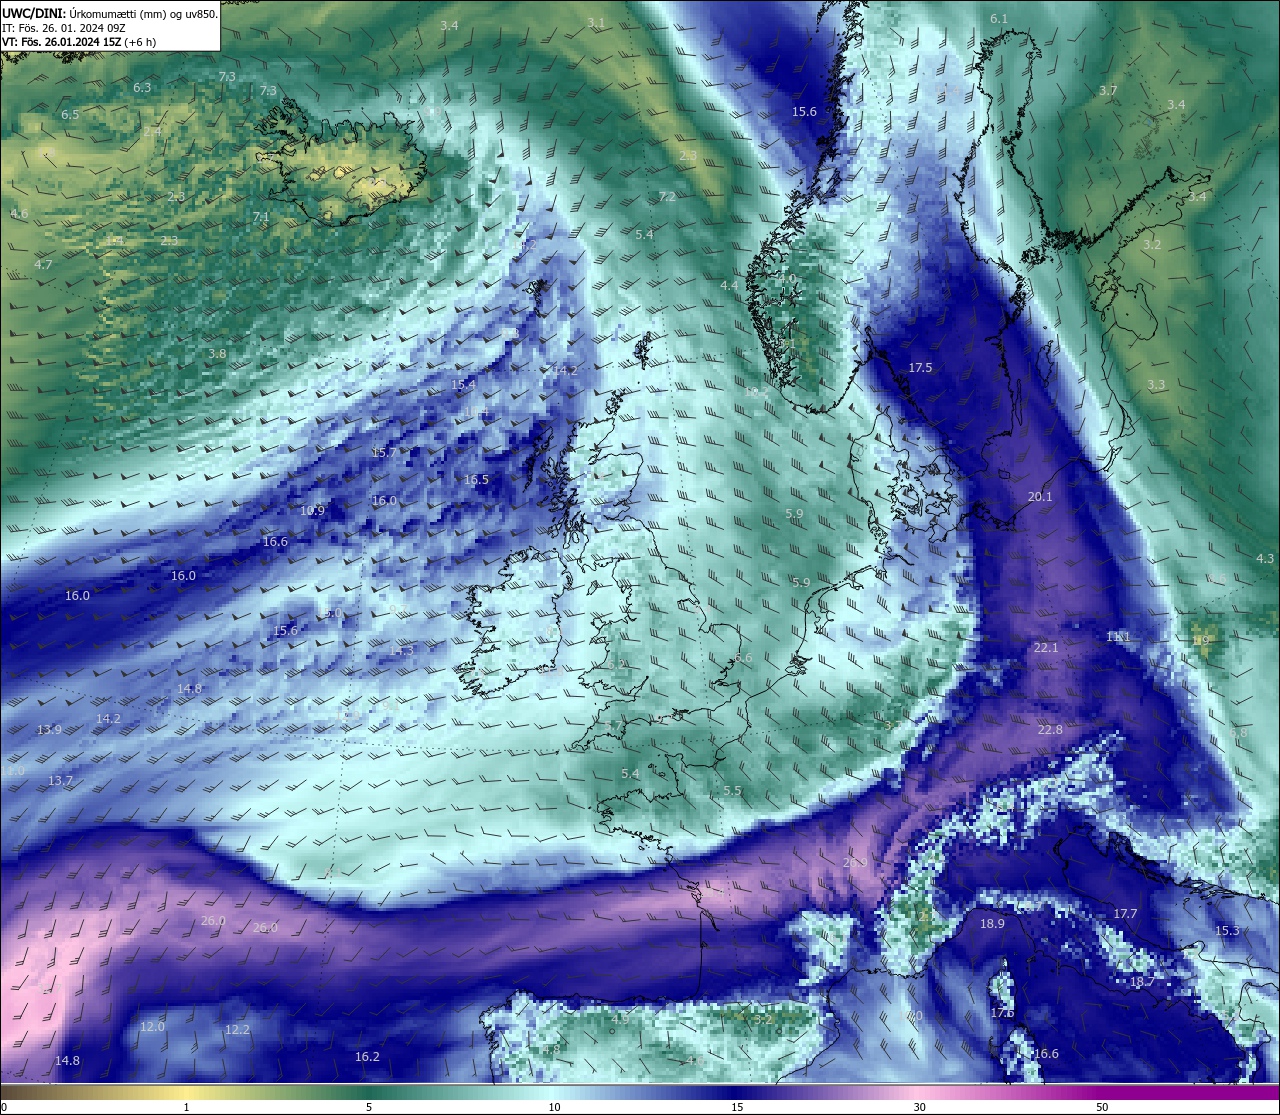Click the 4.4 value west of Norway
This screenshot has width=1280, height=1115.
[729, 286]
